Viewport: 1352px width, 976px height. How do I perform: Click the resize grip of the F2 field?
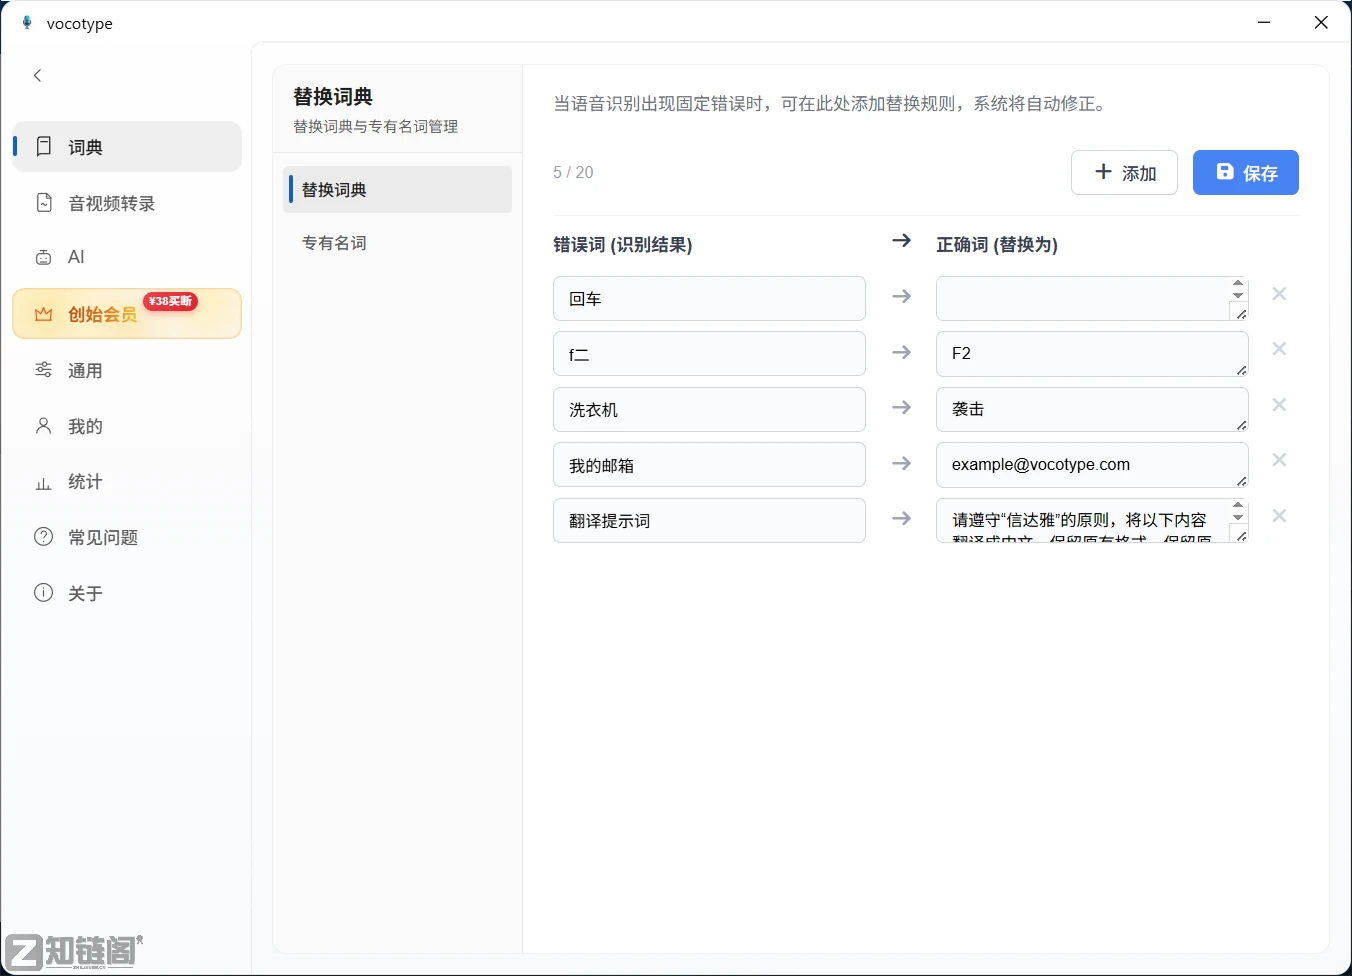coord(1241,369)
